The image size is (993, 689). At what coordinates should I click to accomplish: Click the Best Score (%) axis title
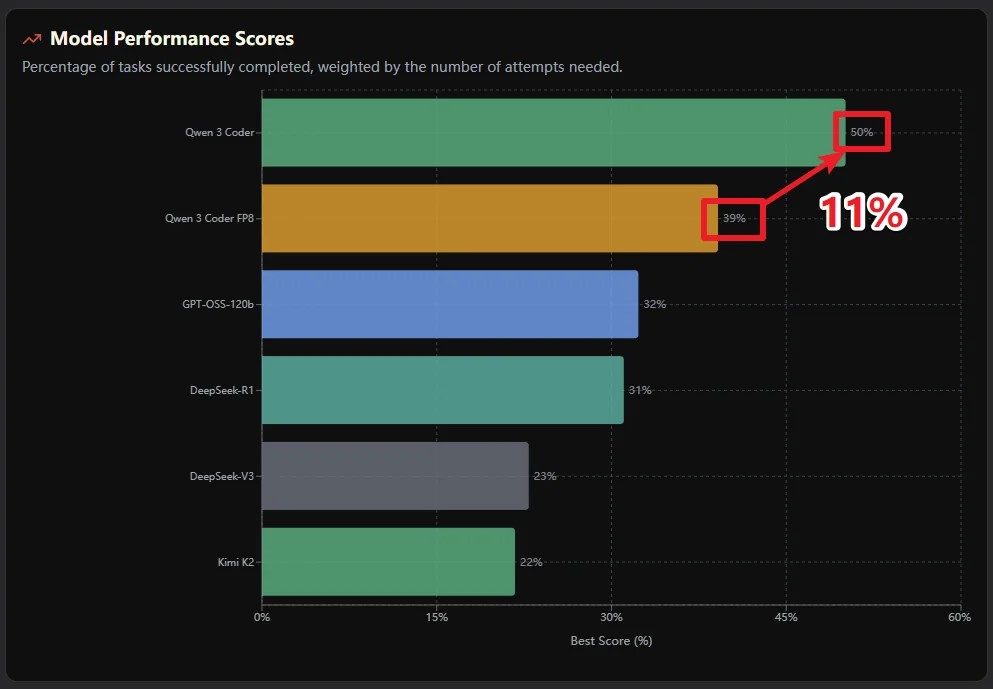pyautogui.click(x=611, y=641)
